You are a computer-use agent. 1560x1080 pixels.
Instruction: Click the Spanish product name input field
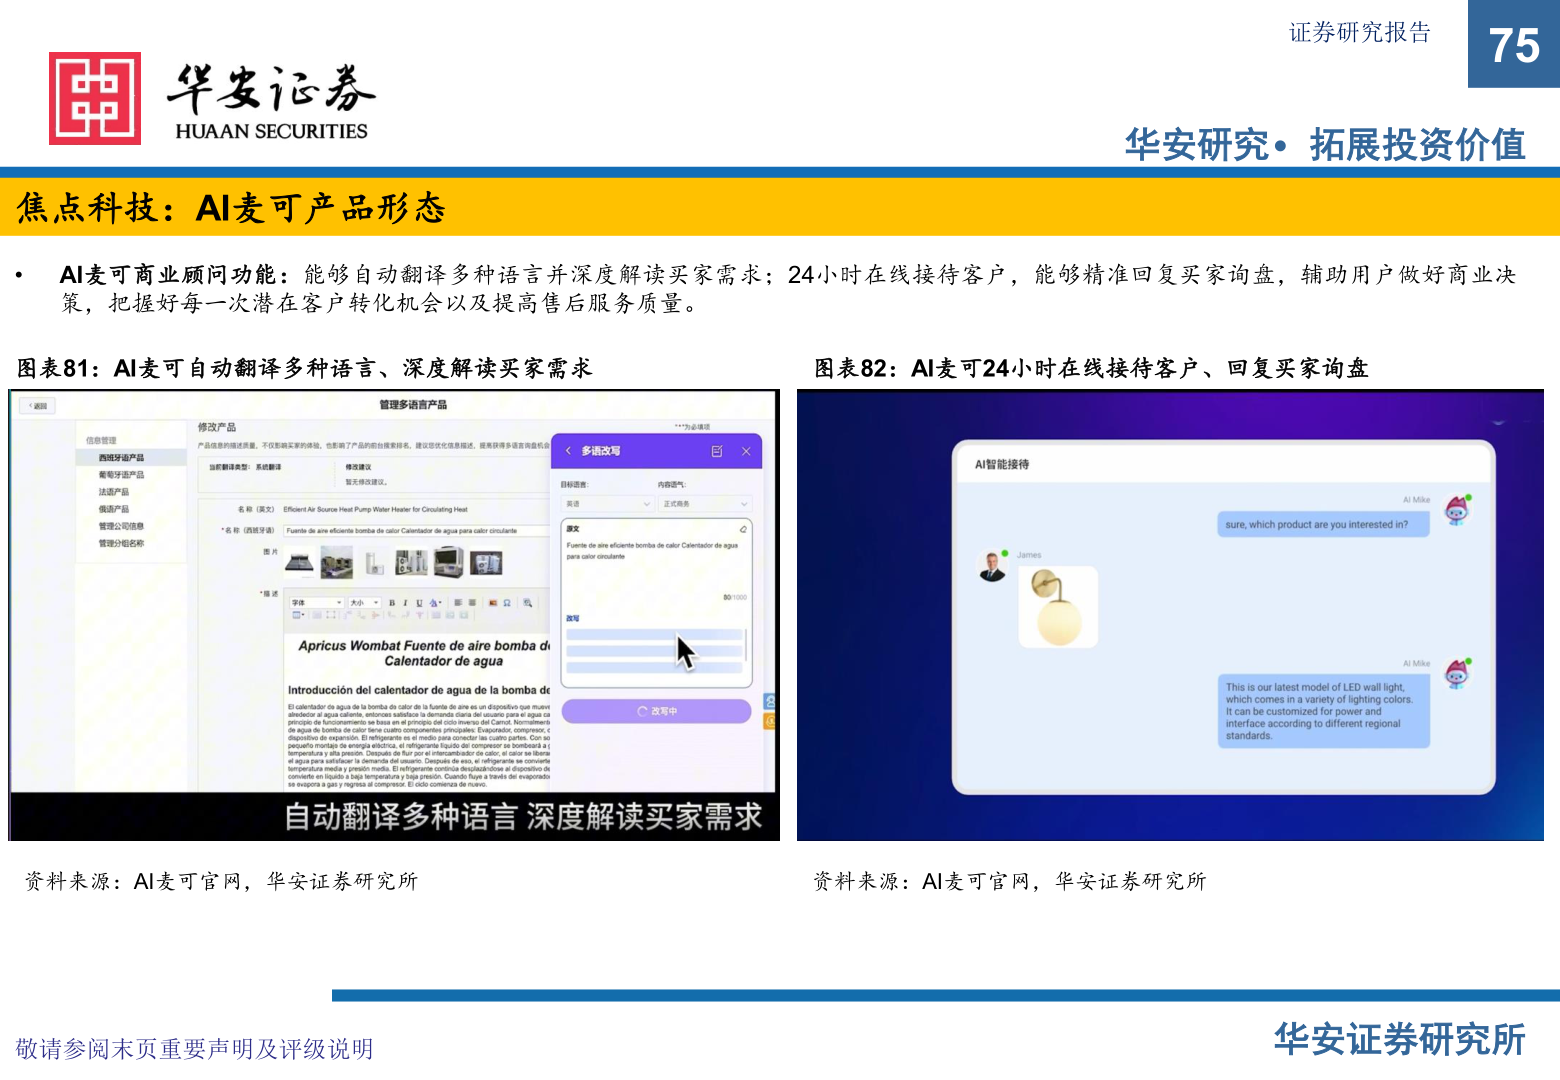pyautogui.click(x=415, y=531)
